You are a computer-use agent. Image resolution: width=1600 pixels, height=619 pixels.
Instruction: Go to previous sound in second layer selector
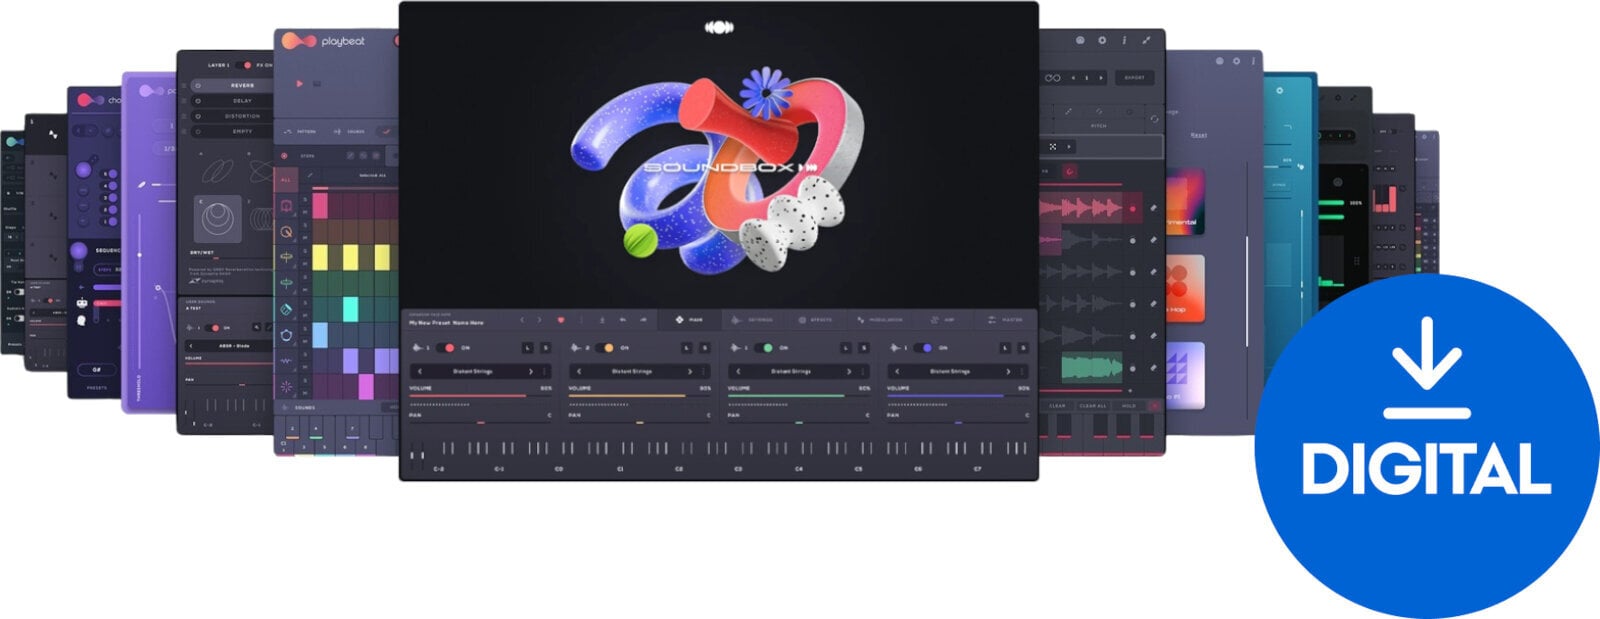(579, 371)
